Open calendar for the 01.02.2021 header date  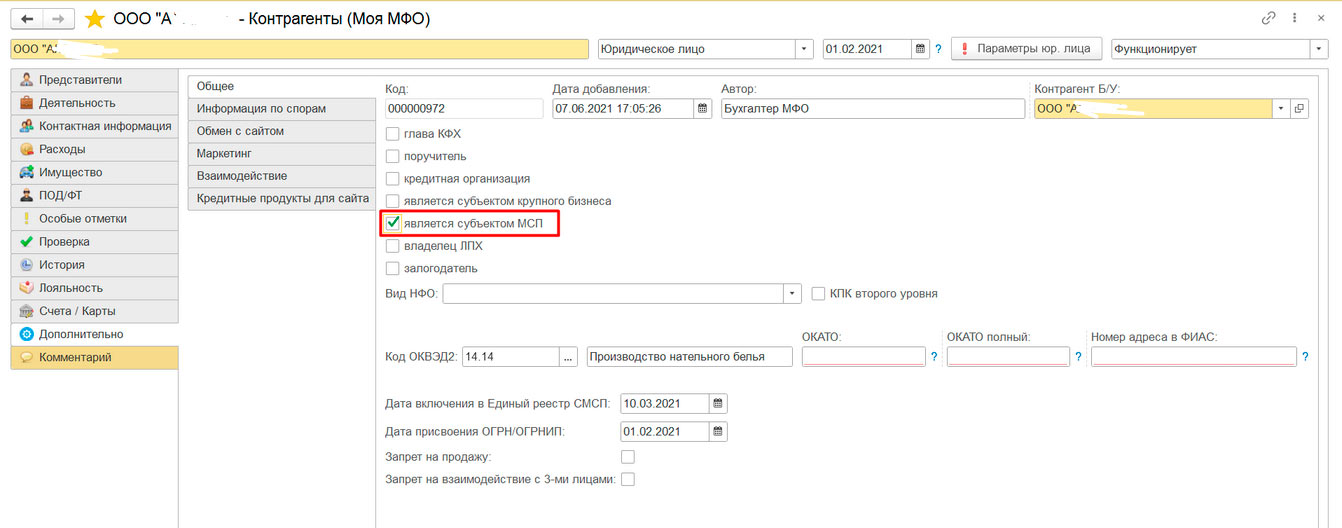tap(920, 48)
